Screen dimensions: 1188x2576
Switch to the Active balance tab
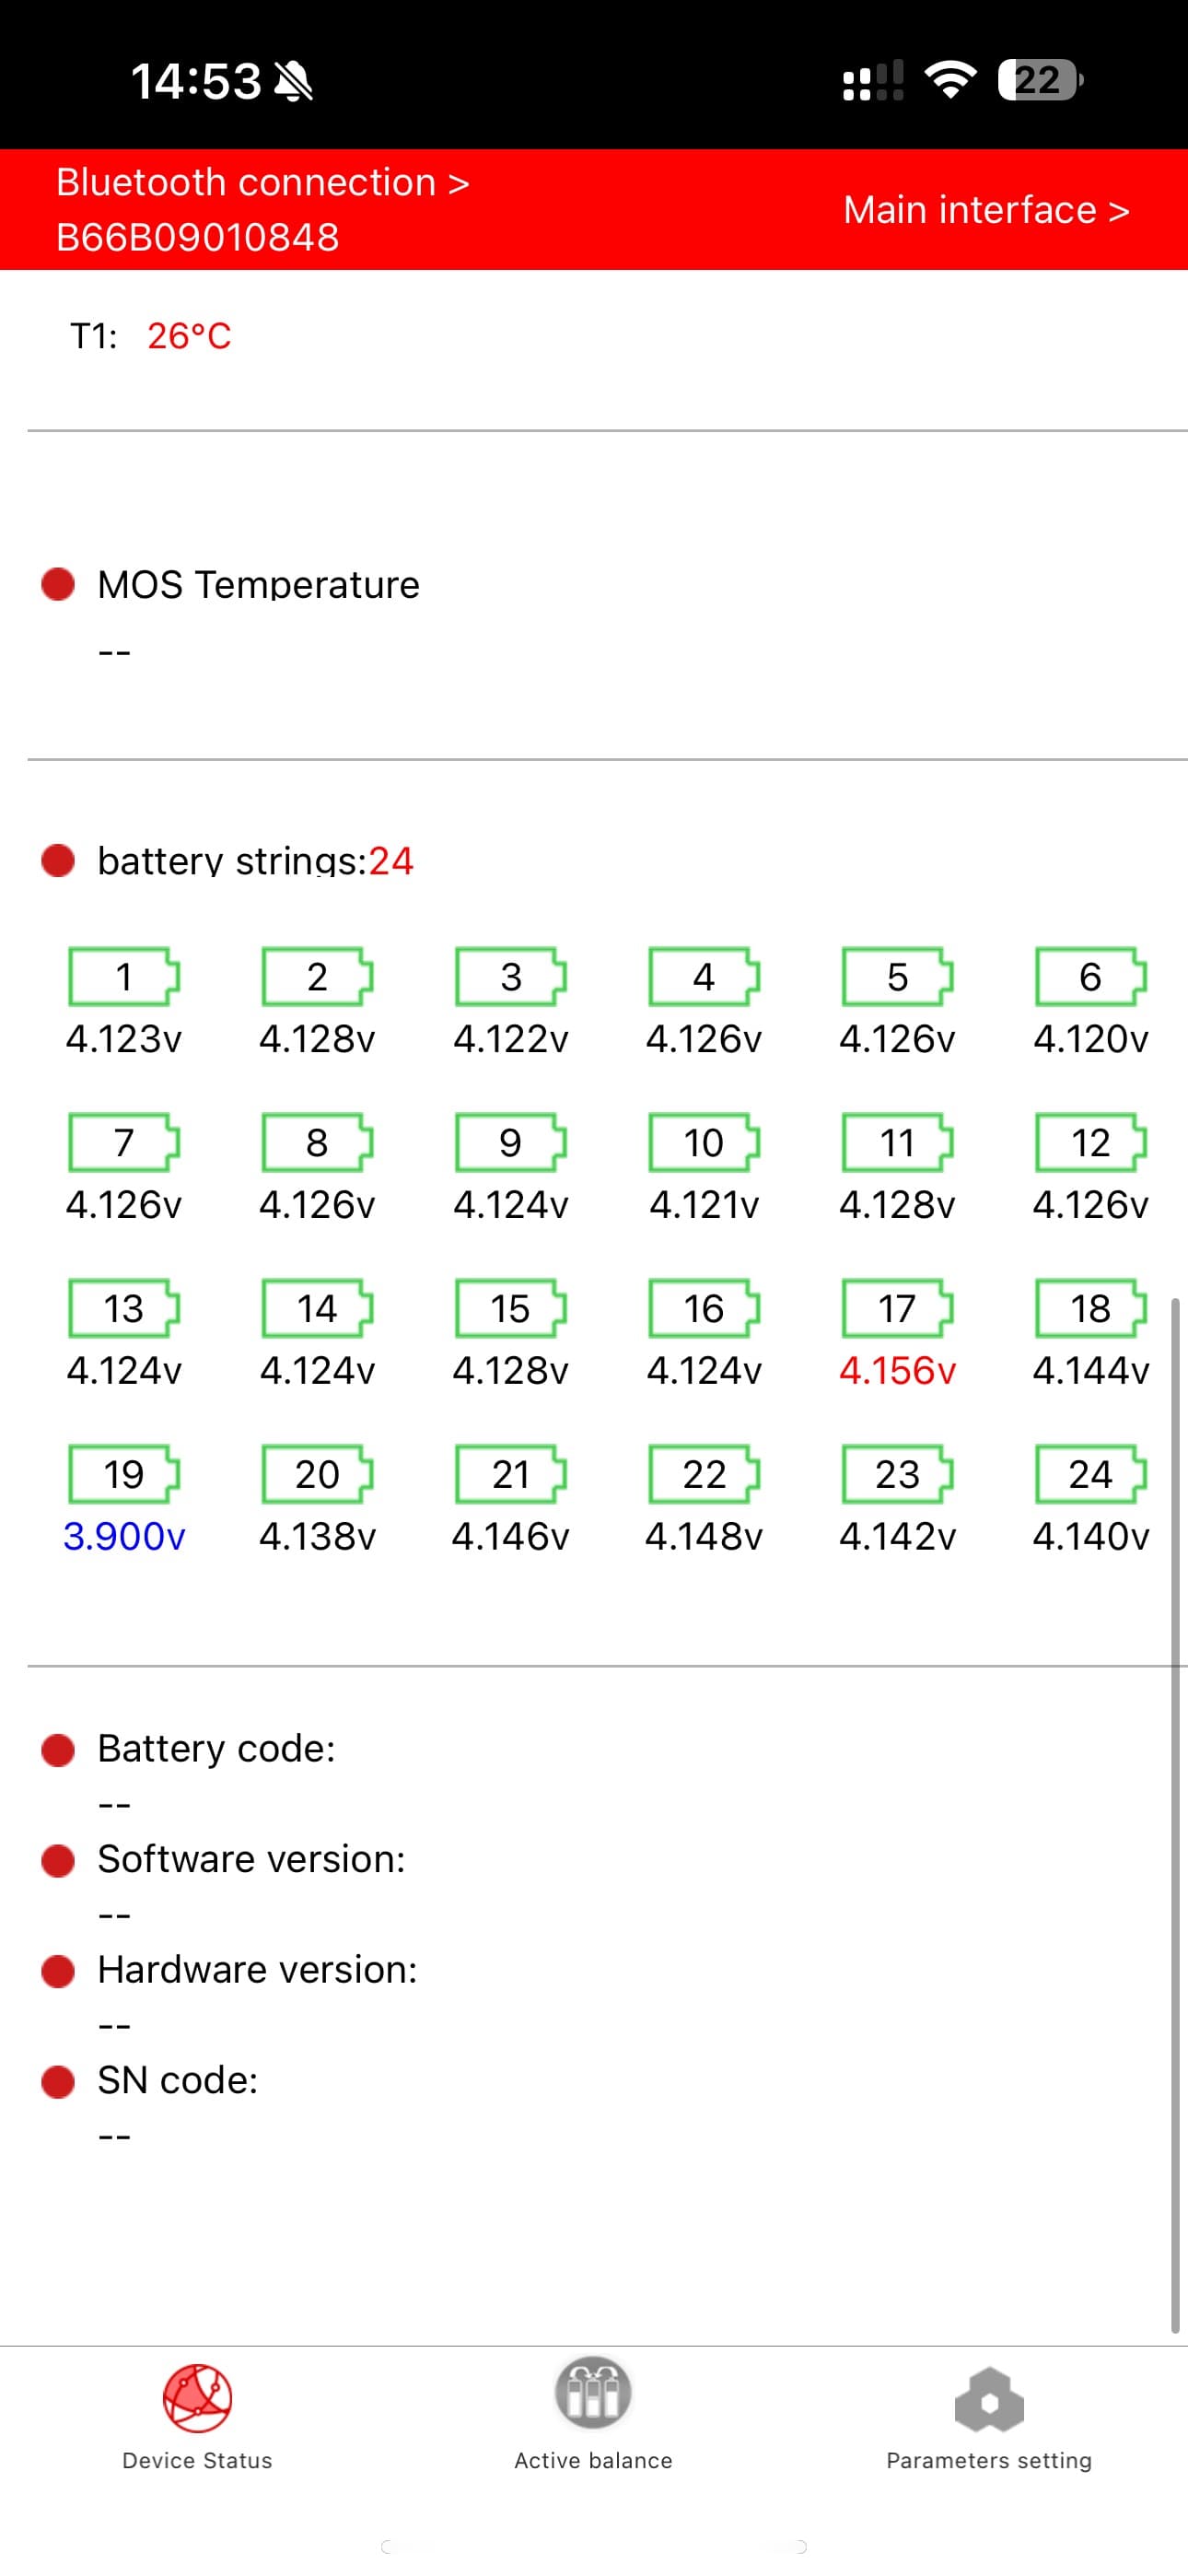593,2416
